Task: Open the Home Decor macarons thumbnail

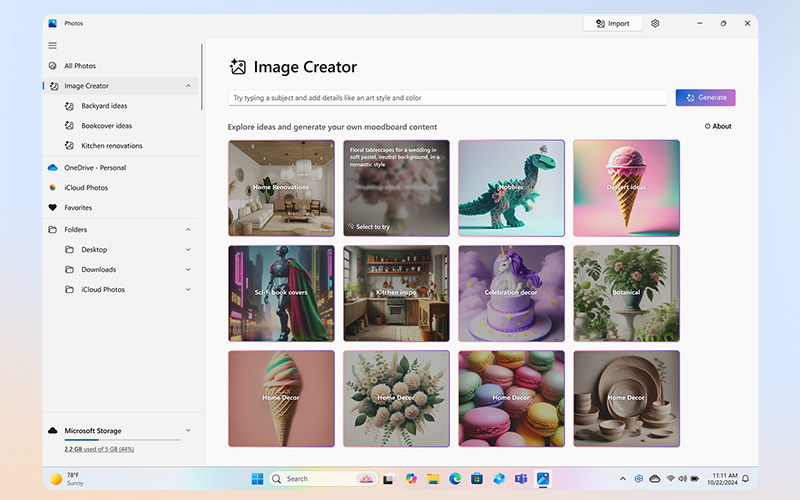Action: (511, 398)
